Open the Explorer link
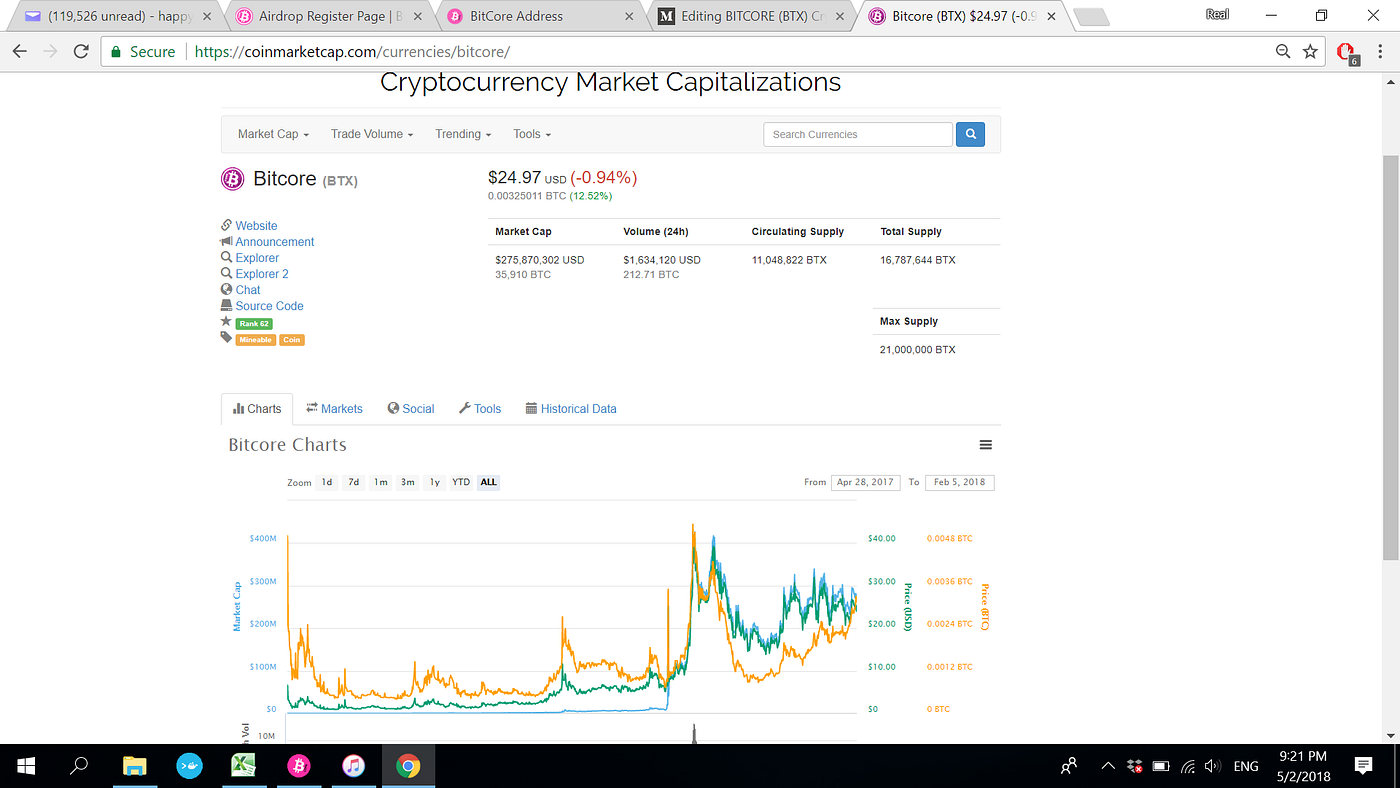This screenshot has height=788, width=1400. point(257,258)
